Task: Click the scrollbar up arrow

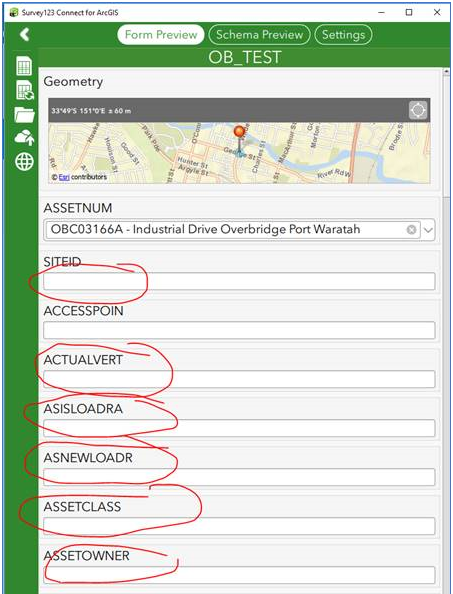Action: pyautogui.click(x=446, y=71)
